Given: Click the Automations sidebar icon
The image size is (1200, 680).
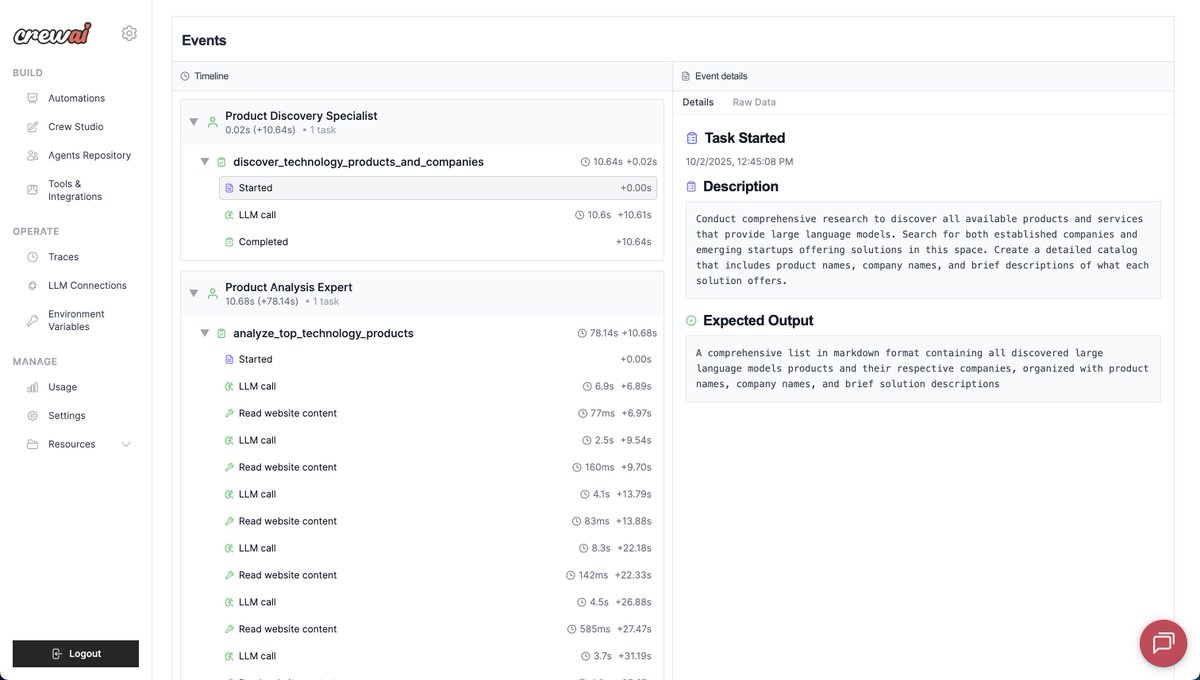Looking at the screenshot, I should [33, 98].
